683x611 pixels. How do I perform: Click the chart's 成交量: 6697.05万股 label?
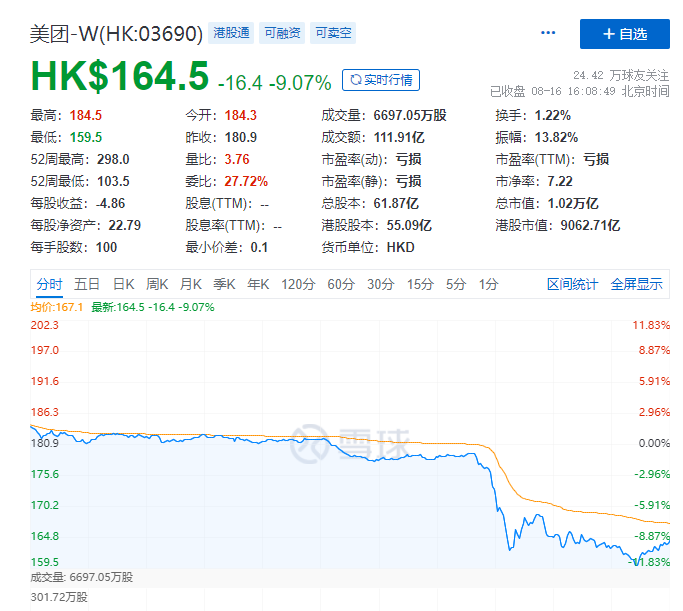tap(81, 577)
